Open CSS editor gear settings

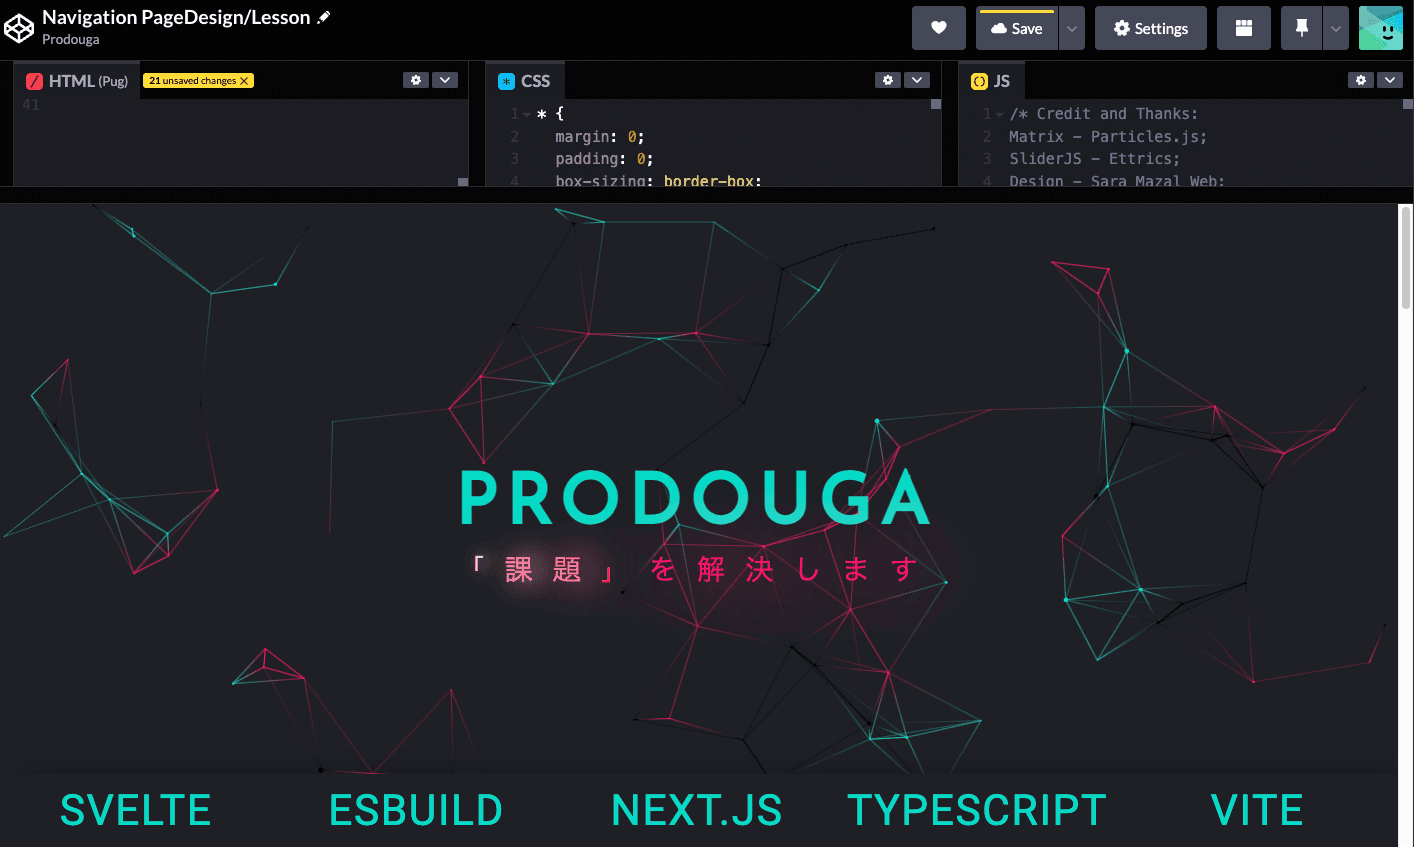[888, 80]
